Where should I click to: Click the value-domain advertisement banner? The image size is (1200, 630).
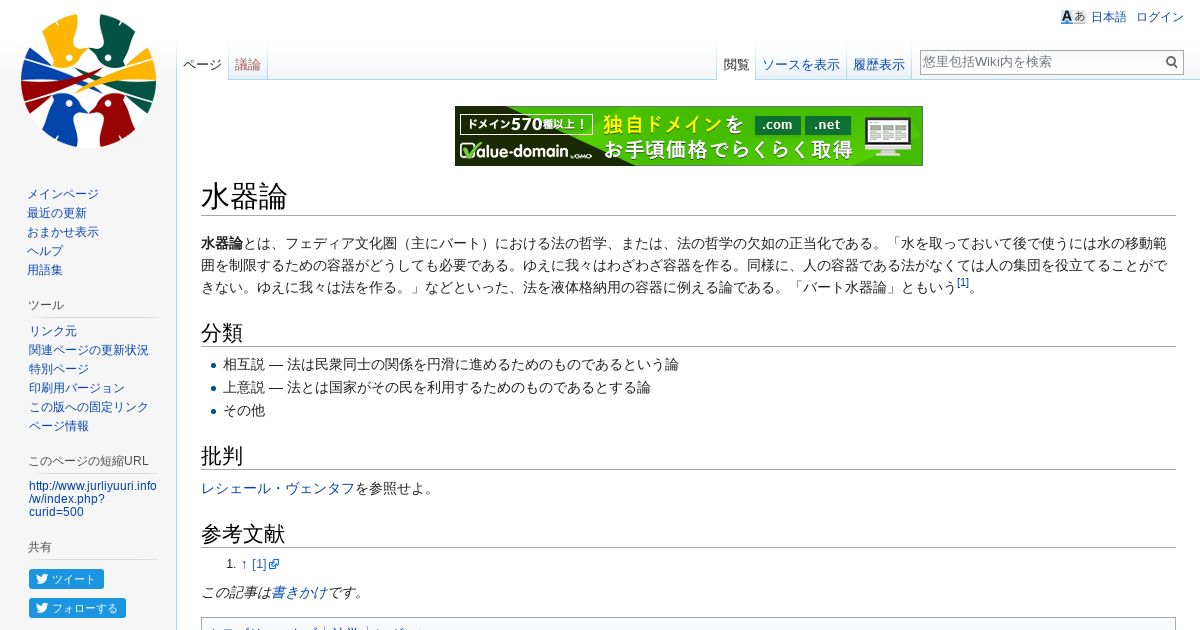pyautogui.click(x=689, y=136)
